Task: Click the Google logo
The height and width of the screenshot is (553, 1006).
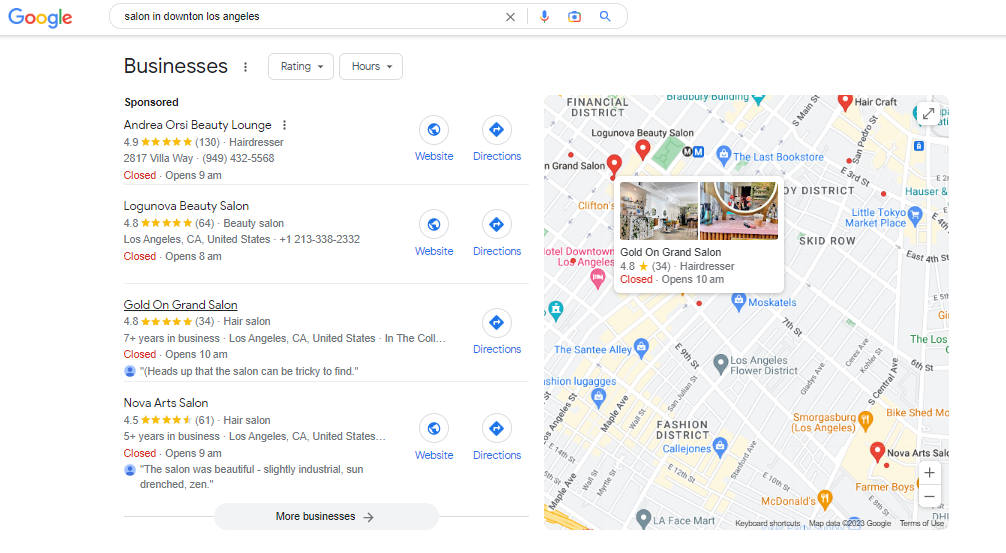Action: (40, 17)
